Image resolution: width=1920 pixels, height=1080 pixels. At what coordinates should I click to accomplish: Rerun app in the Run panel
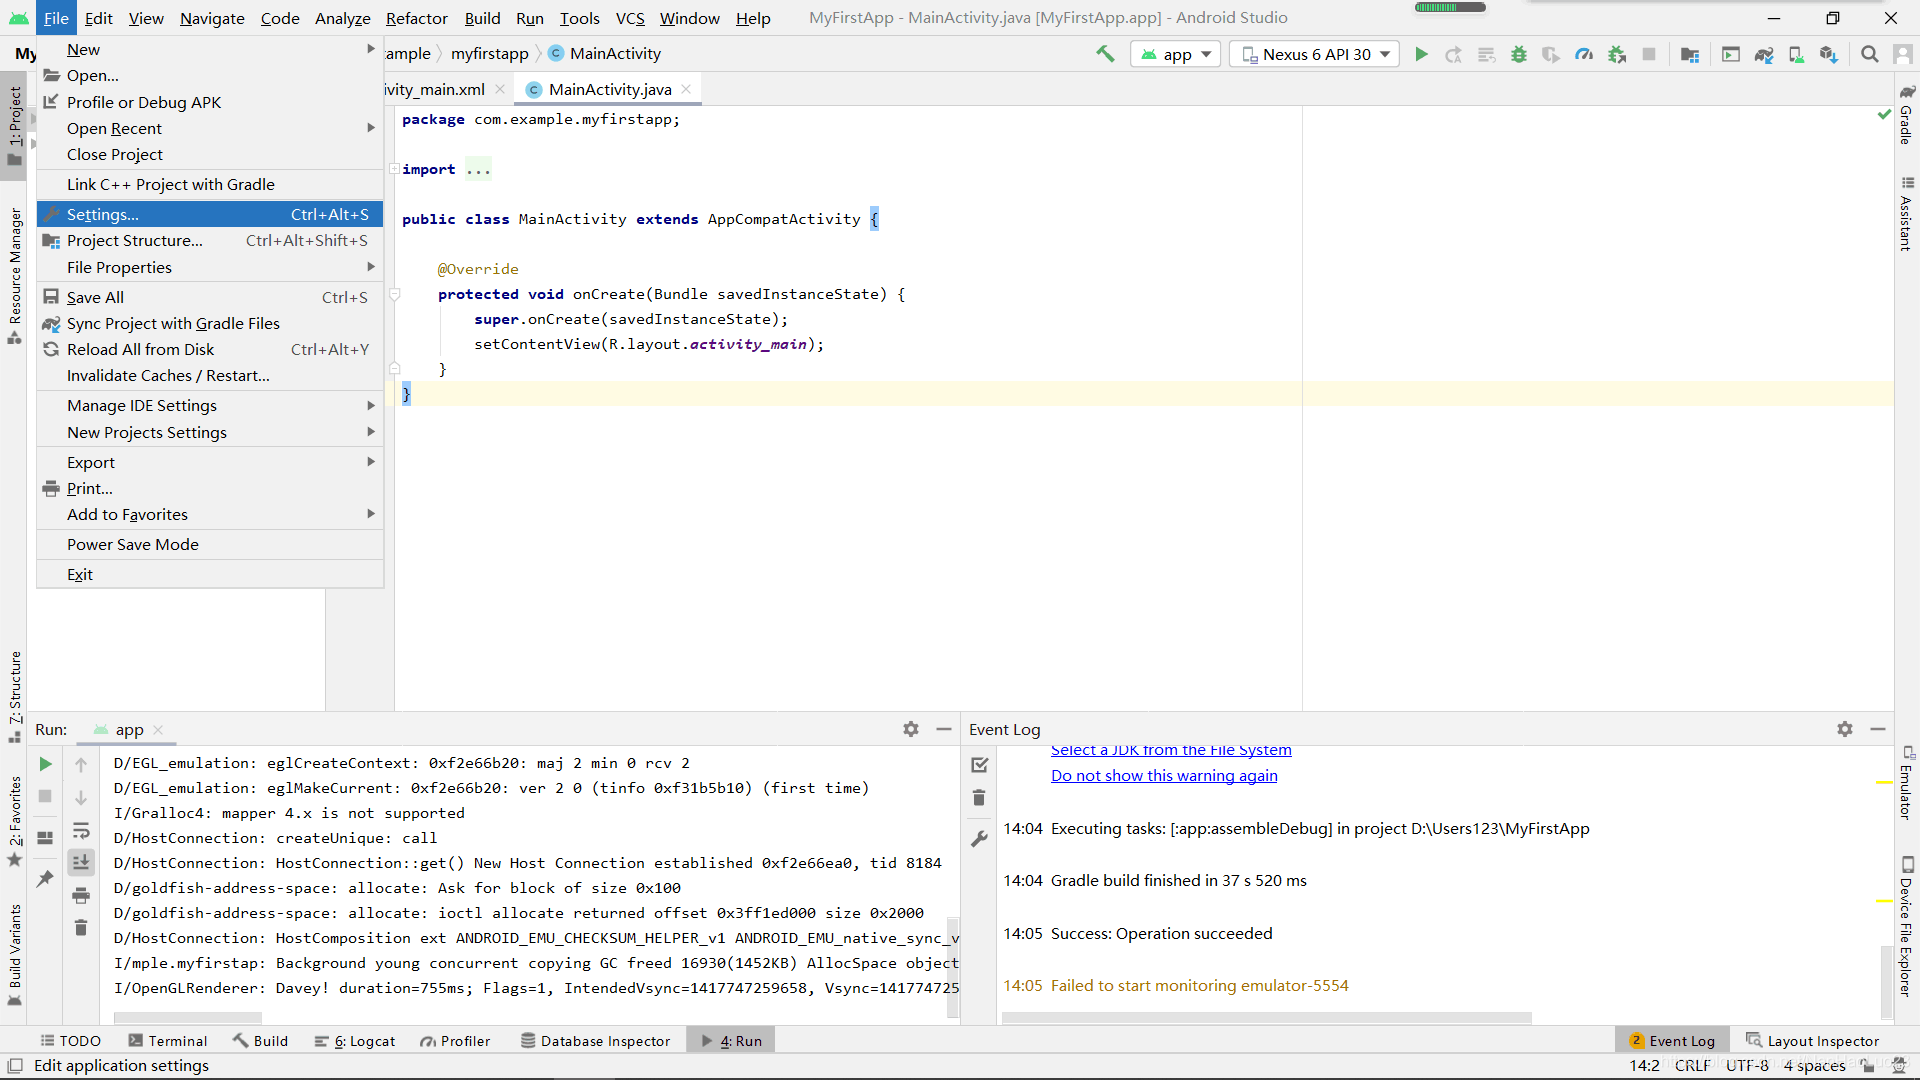pyautogui.click(x=45, y=764)
